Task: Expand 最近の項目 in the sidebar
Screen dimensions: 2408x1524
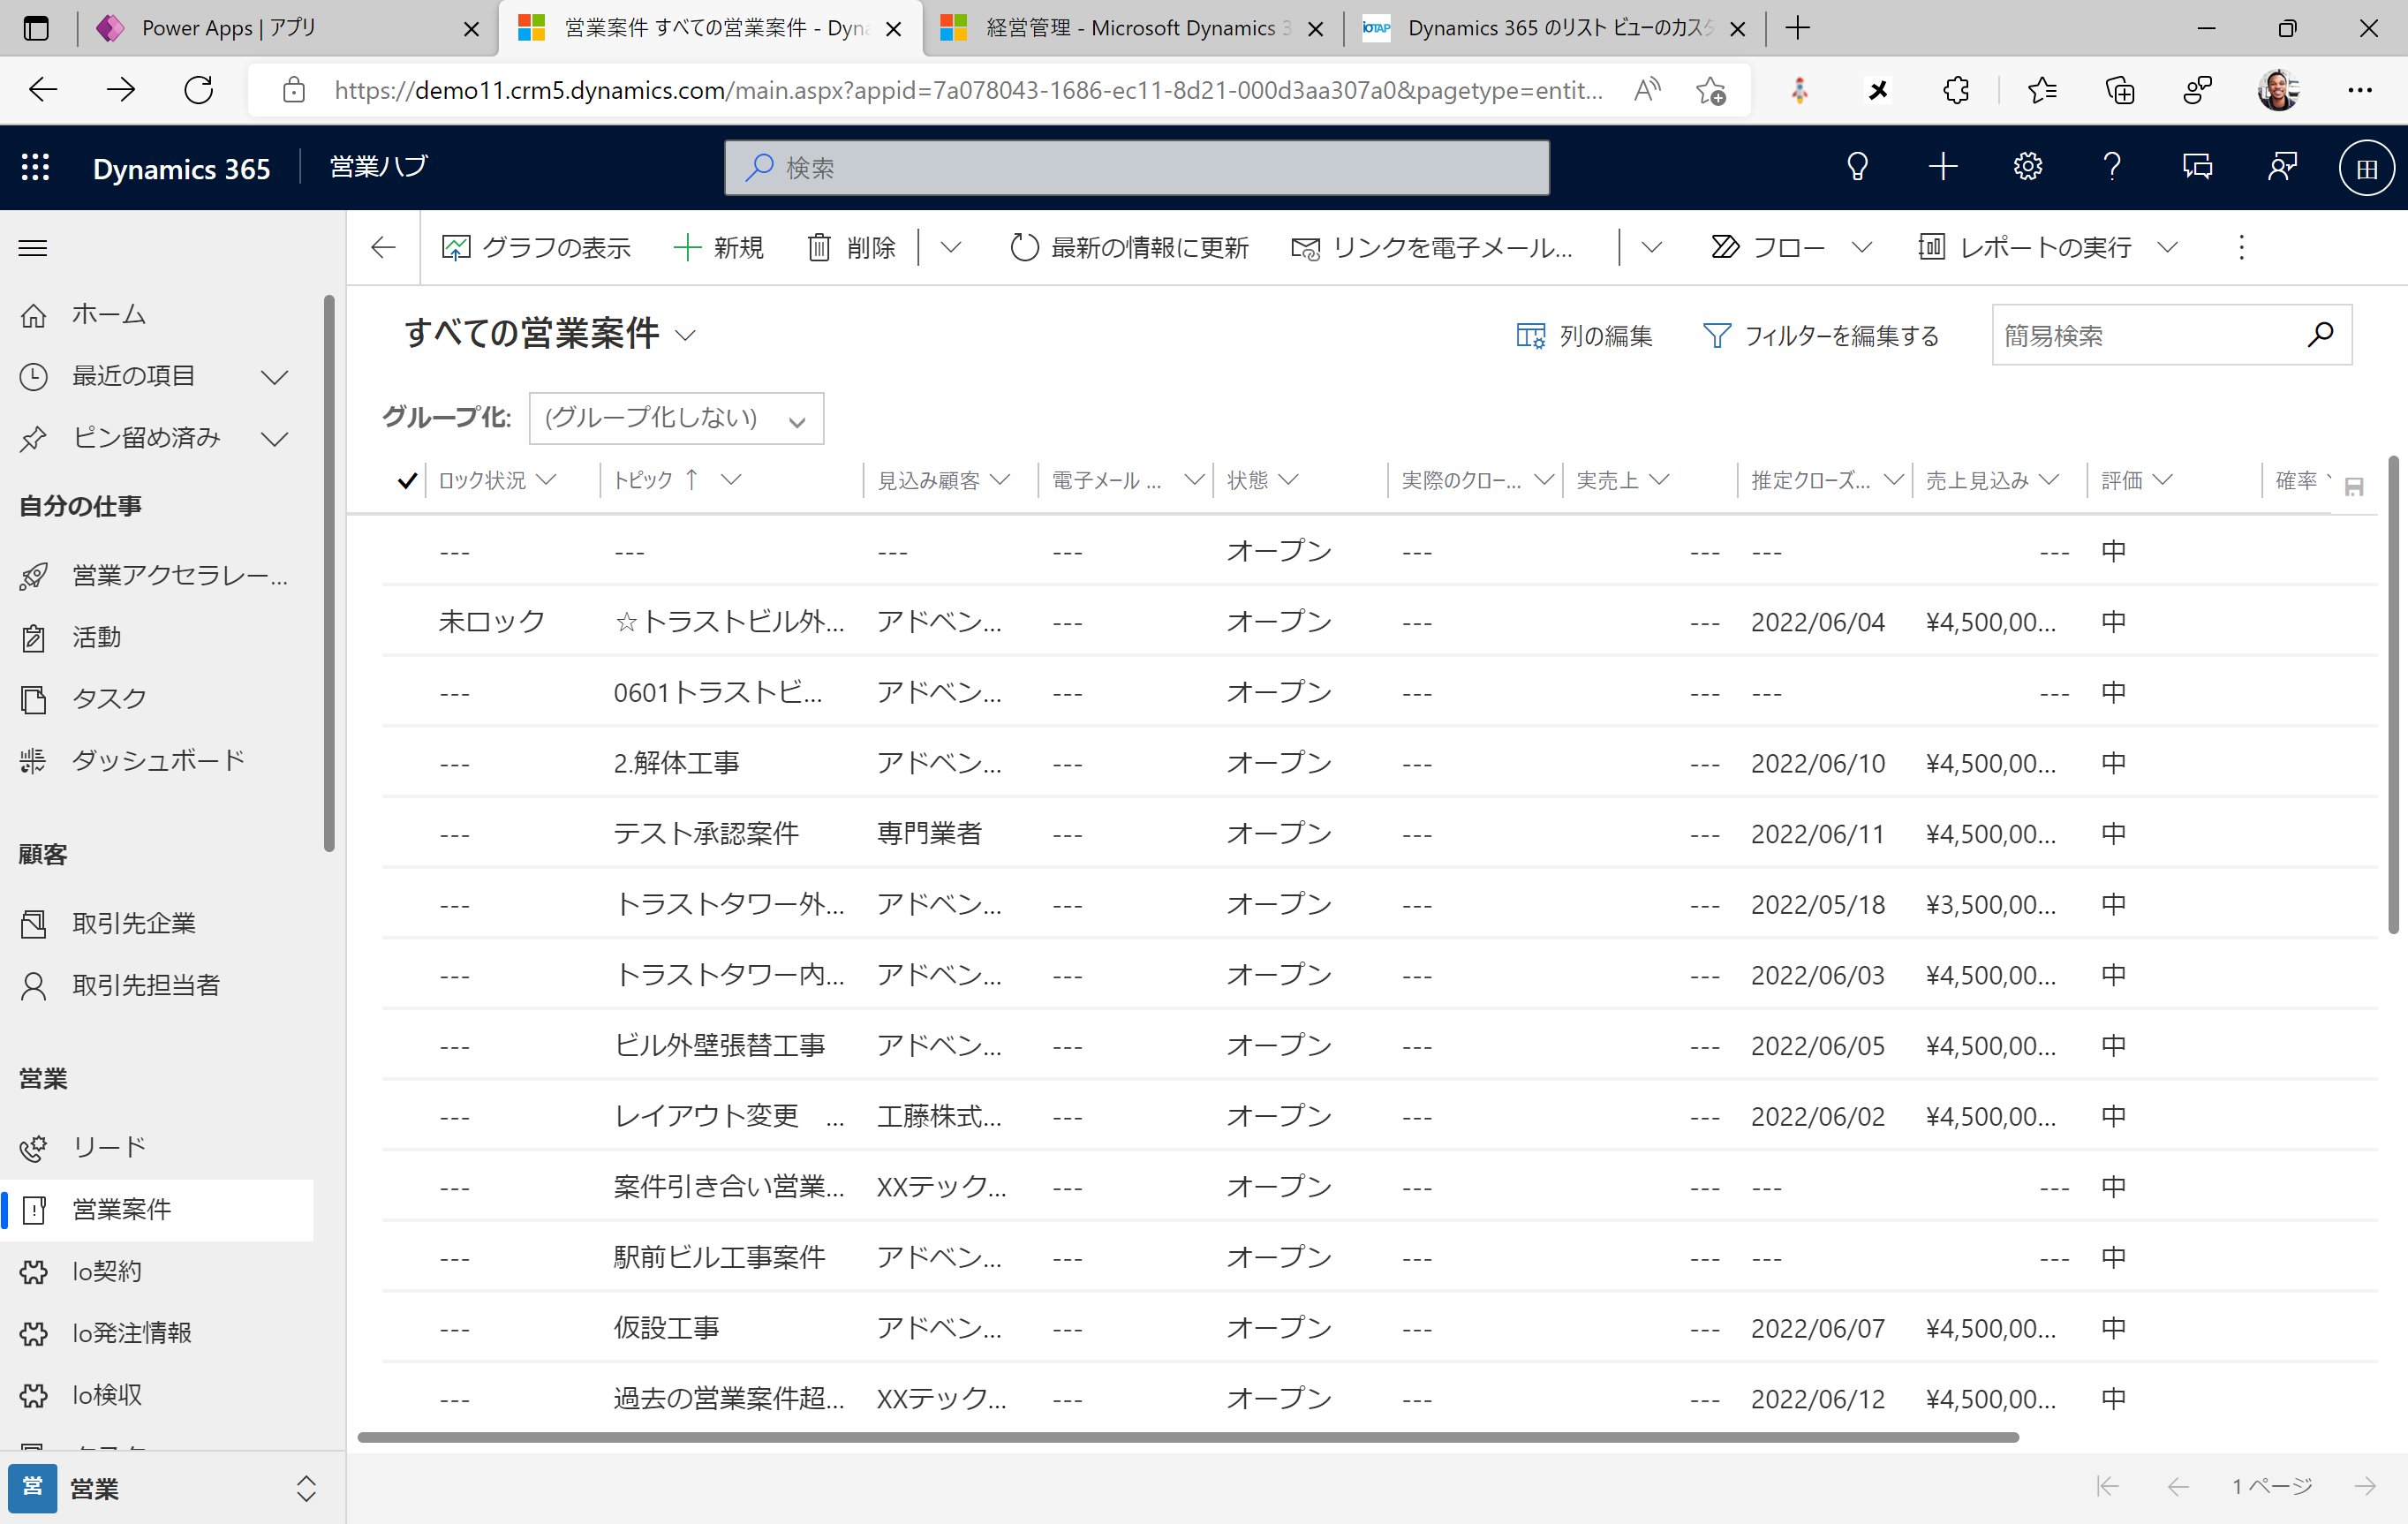Action: [274, 377]
